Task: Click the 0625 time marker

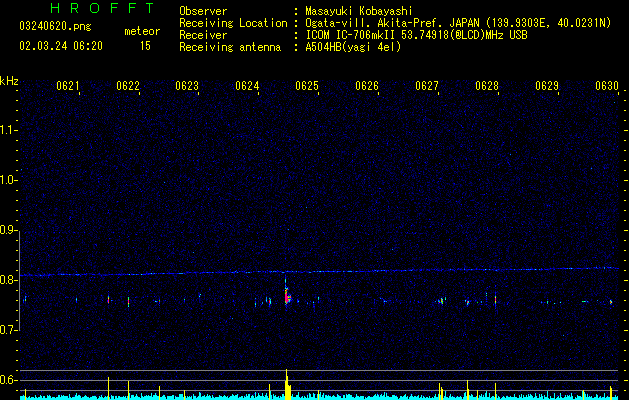Action: [x=307, y=86]
